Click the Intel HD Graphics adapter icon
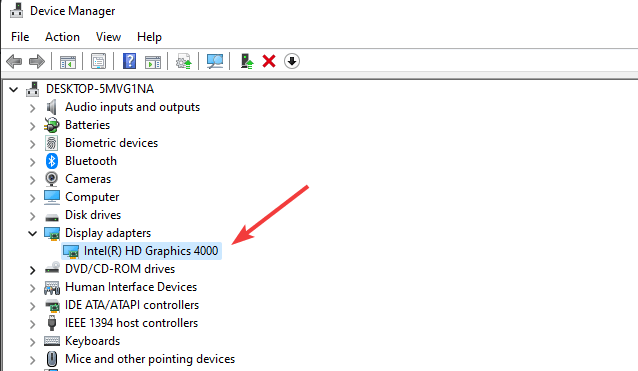This screenshot has height=371, width=638. point(71,251)
